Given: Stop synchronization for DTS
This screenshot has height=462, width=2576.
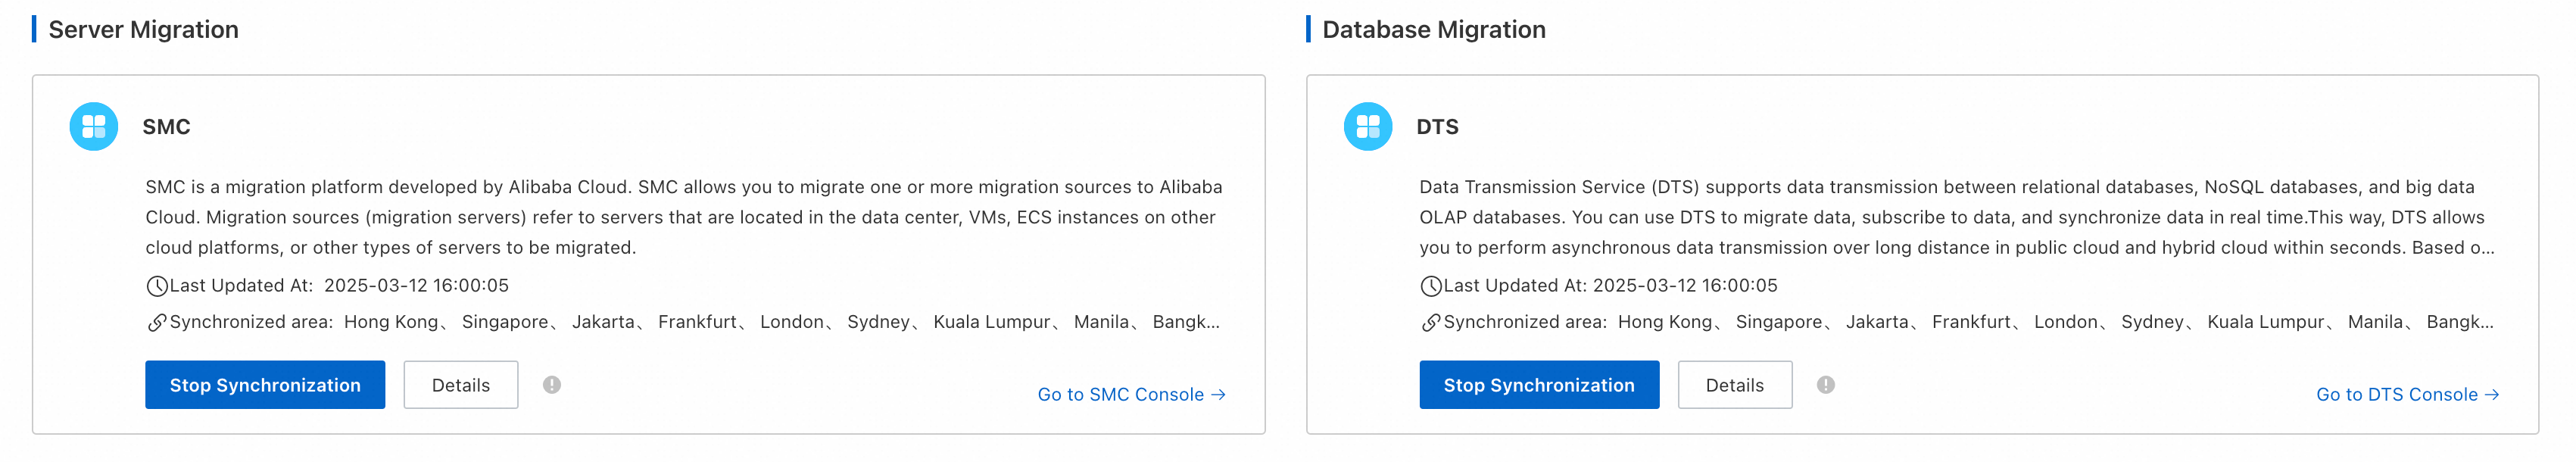Looking at the screenshot, I should (x=1538, y=385).
